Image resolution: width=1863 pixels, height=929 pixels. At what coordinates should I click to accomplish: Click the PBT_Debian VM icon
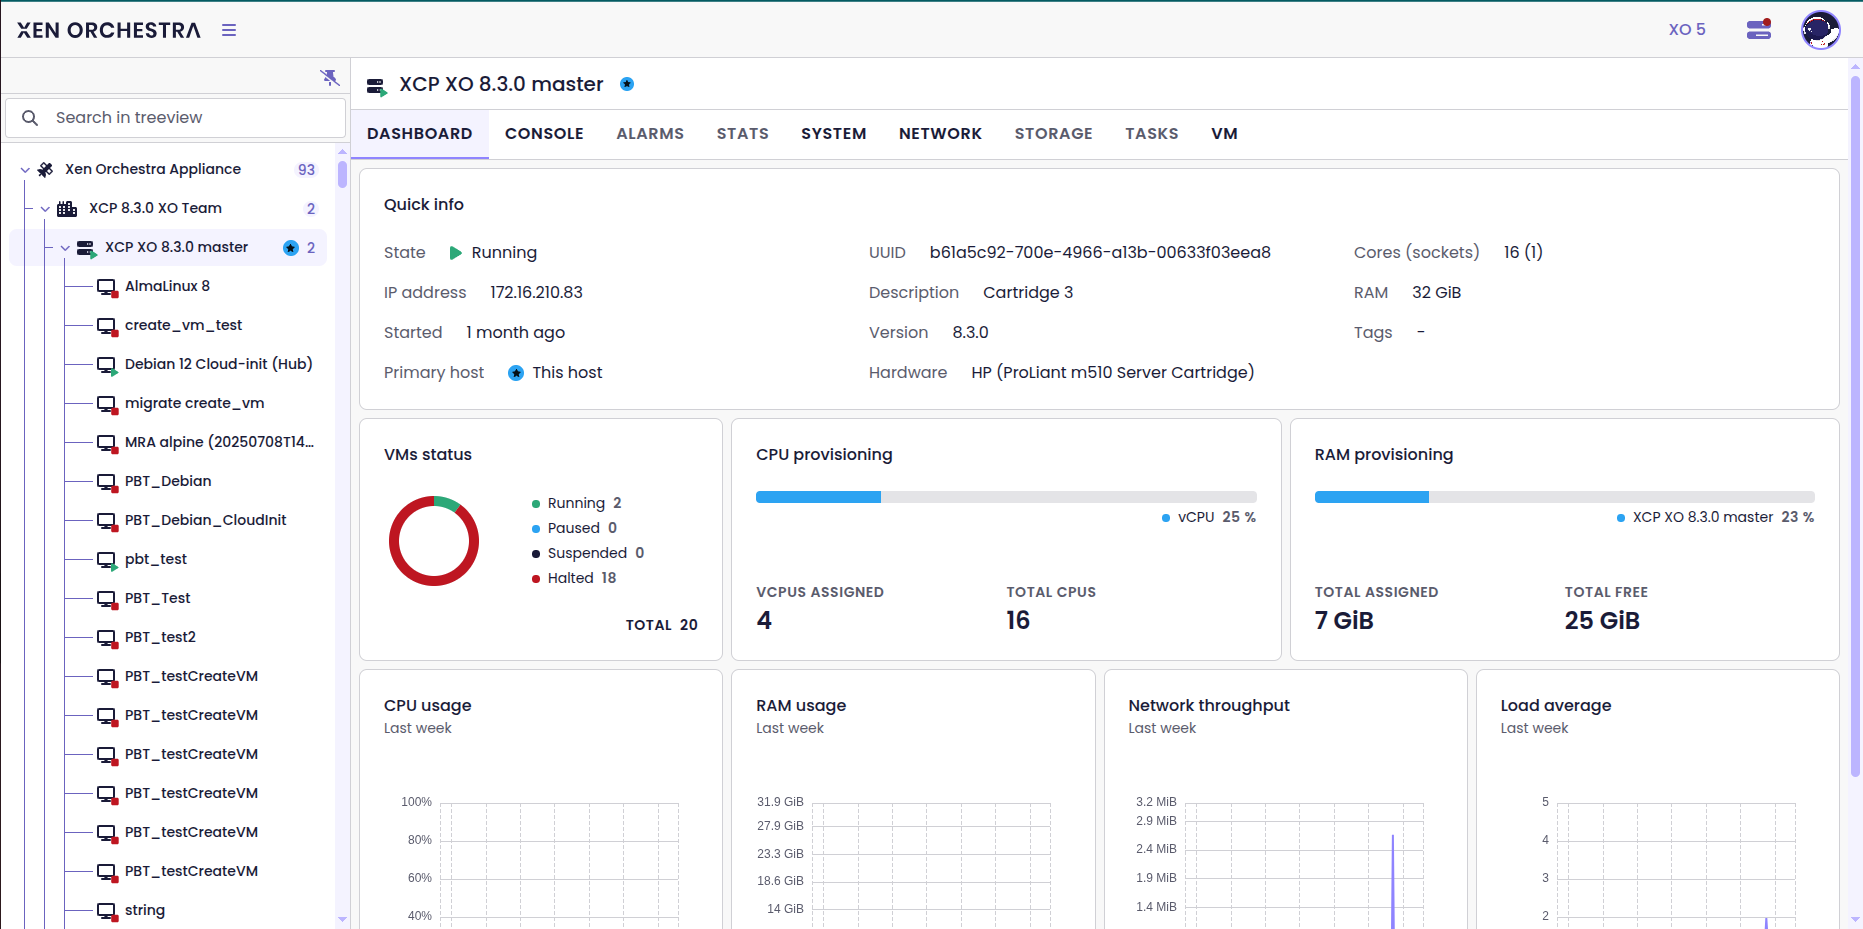(107, 482)
